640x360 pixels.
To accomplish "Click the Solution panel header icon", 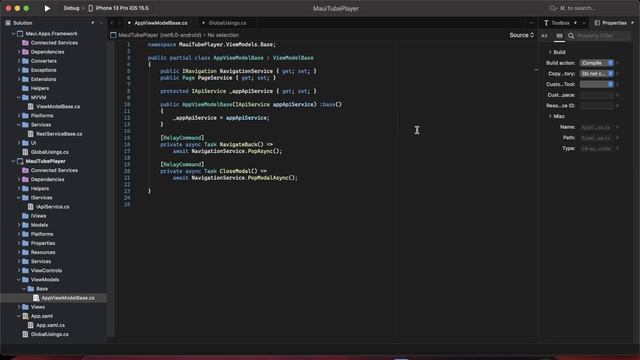I will point(8,23).
